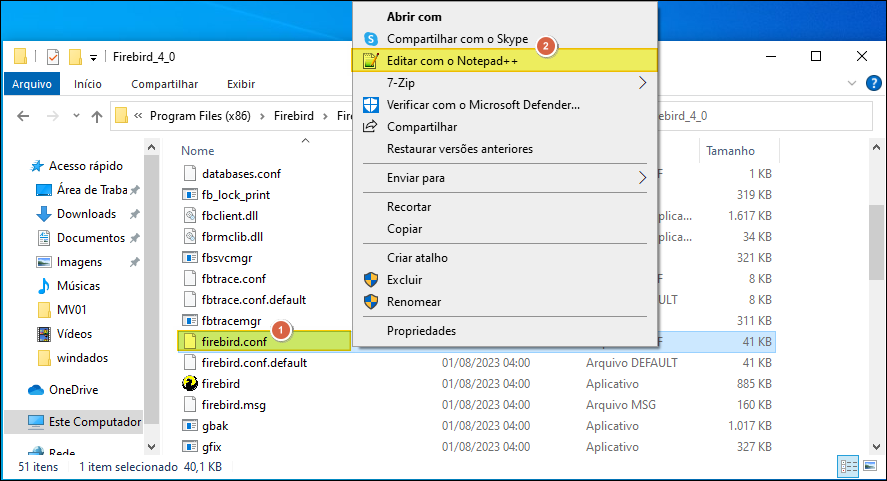Viewport: 887px width, 481px height.
Task: Open the Arquivo ribbon tab
Action: pos(32,84)
